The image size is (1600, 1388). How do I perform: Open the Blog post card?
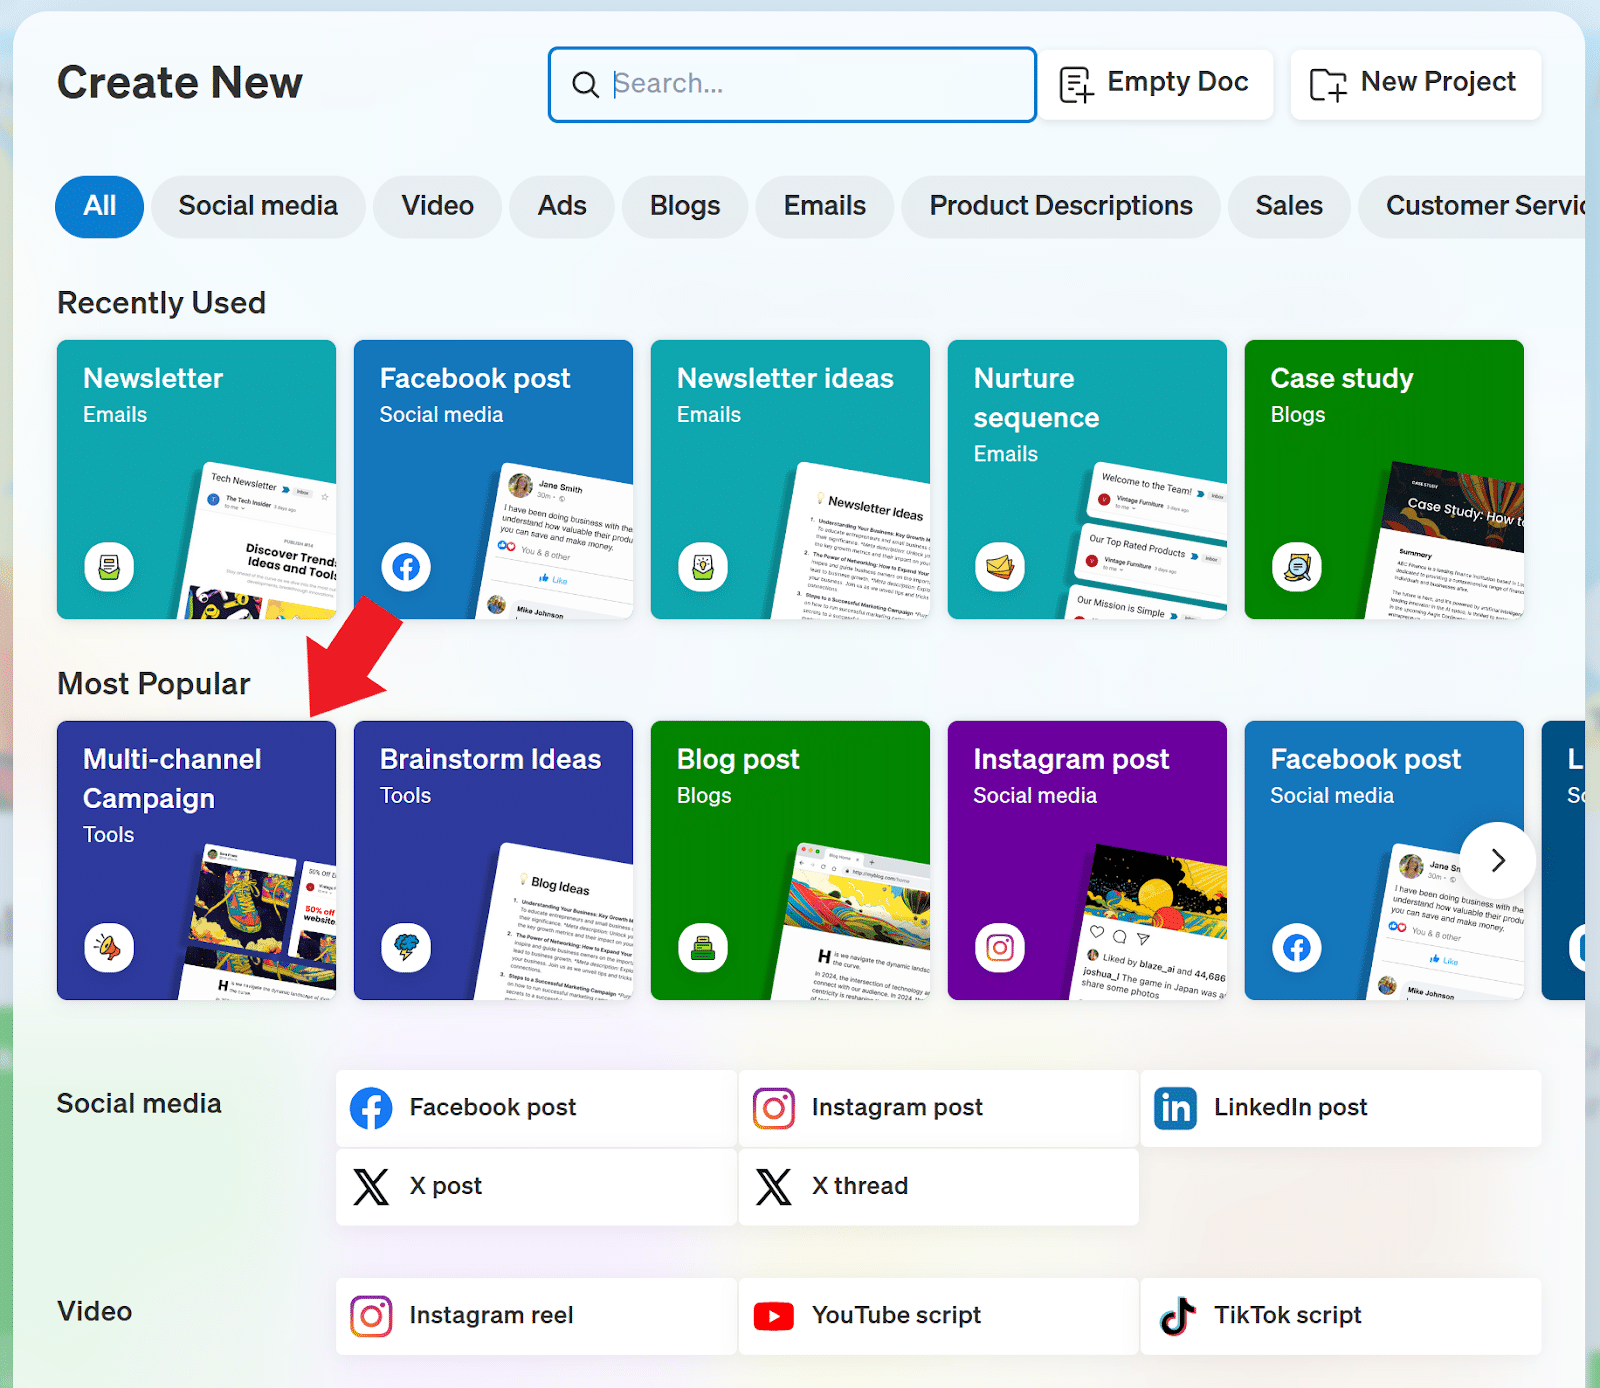790,860
